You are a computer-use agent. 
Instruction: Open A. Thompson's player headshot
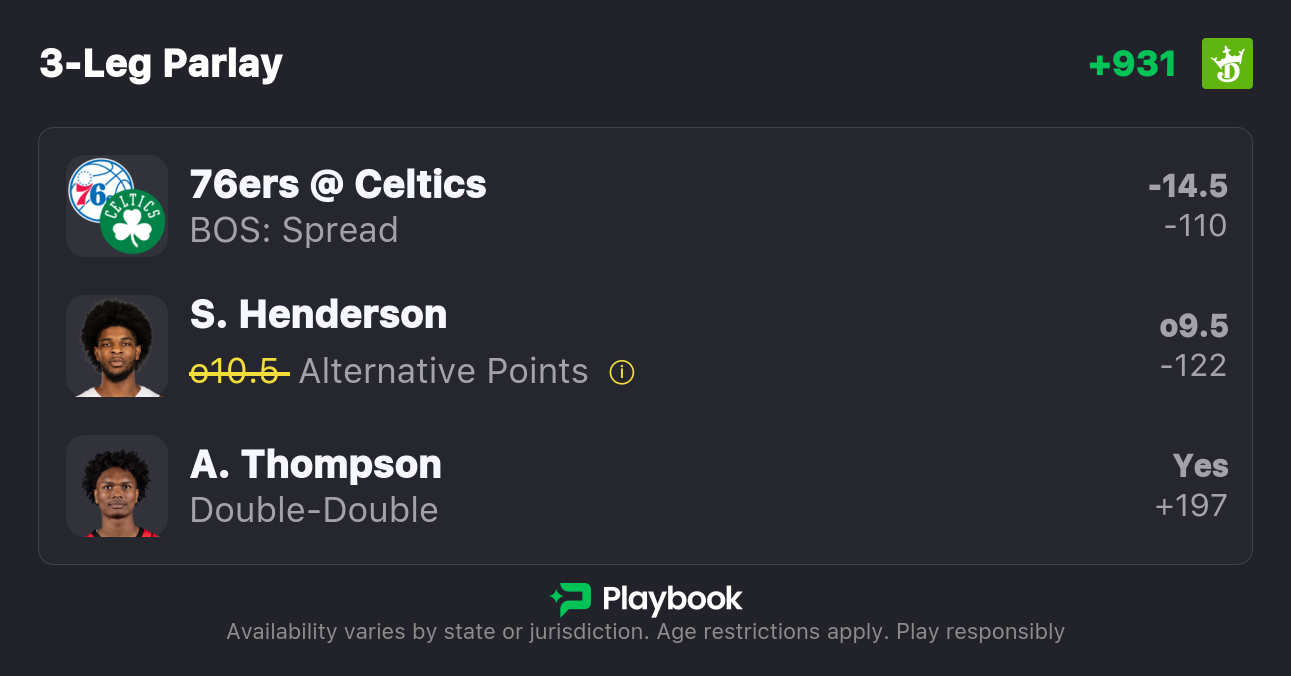click(117, 486)
